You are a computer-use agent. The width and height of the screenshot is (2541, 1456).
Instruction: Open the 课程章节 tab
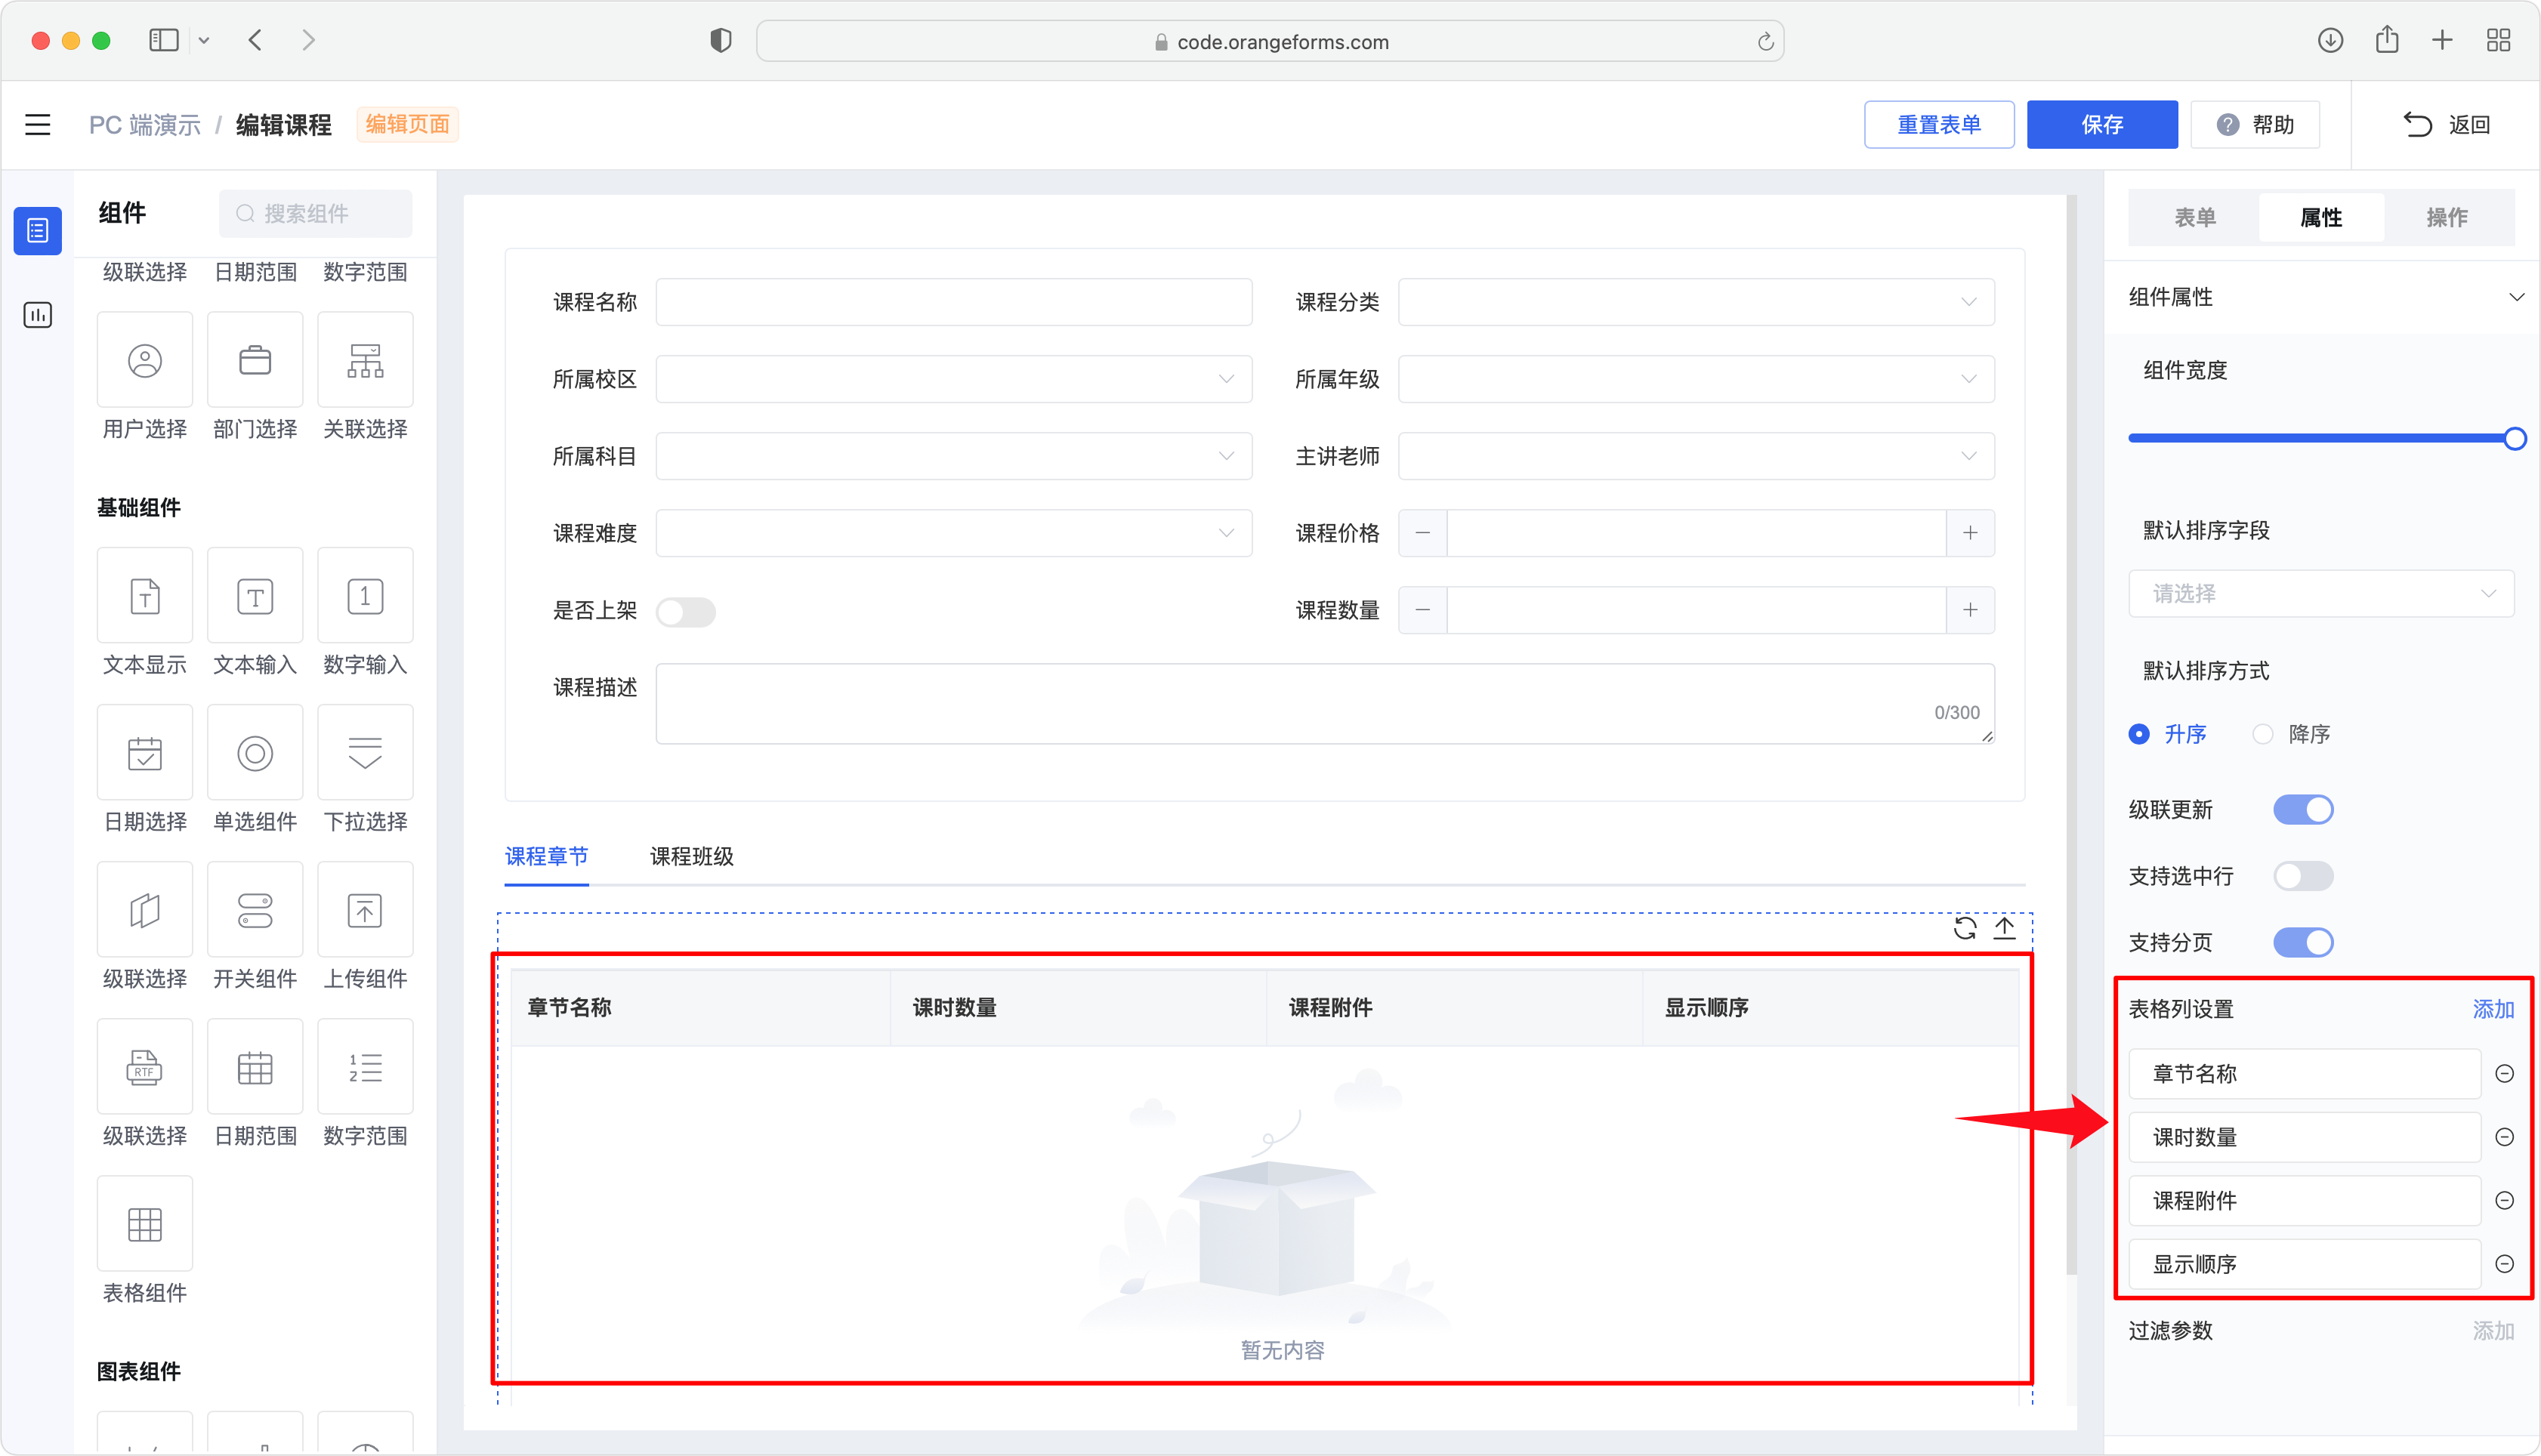tap(546, 857)
